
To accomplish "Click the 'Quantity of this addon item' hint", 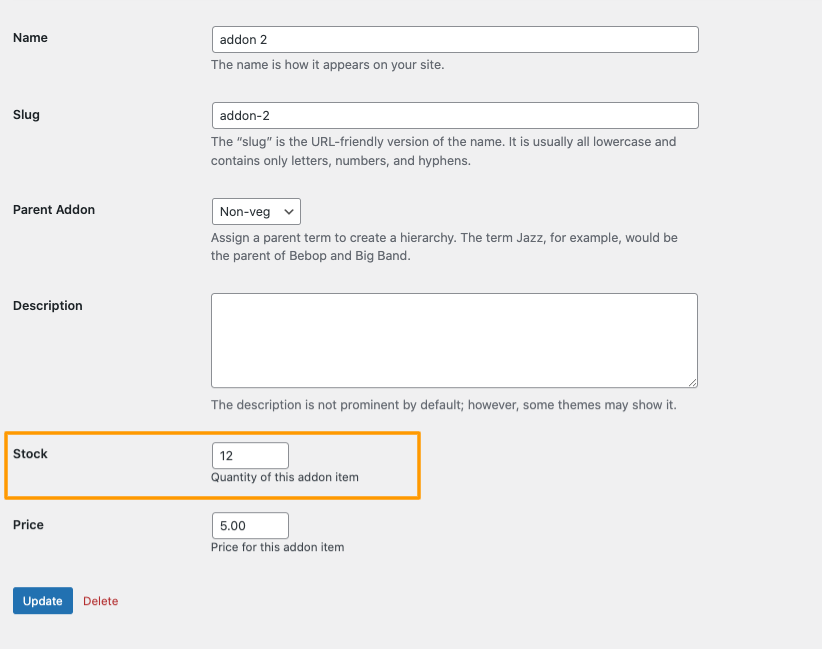I will 284,477.
